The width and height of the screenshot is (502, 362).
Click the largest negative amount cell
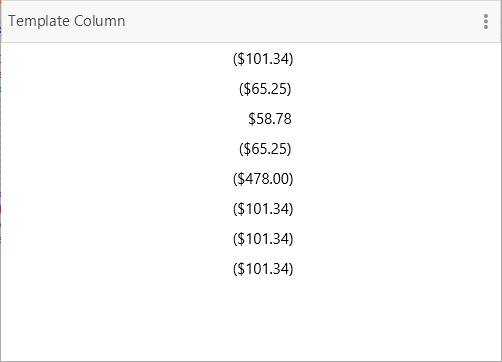tap(263, 179)
